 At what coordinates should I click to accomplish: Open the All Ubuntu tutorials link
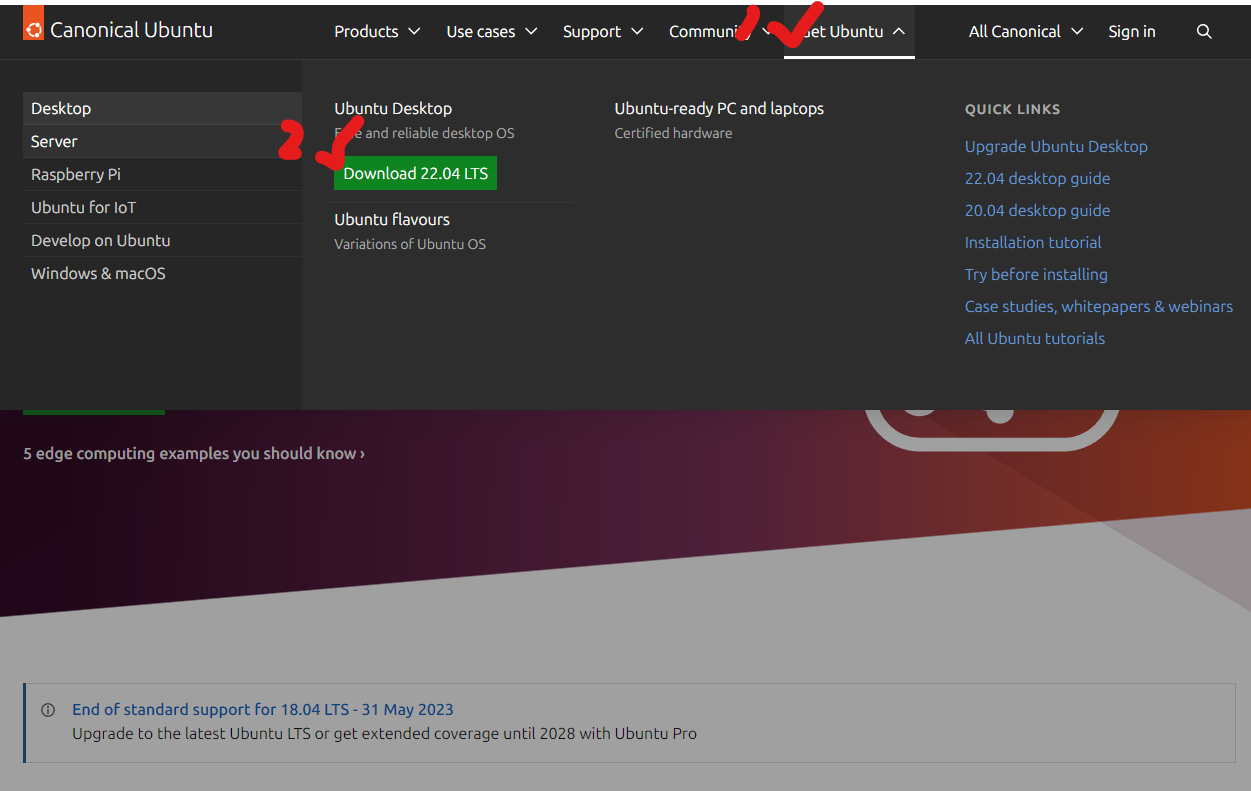pyautogui.click(x=1035, y=338)
